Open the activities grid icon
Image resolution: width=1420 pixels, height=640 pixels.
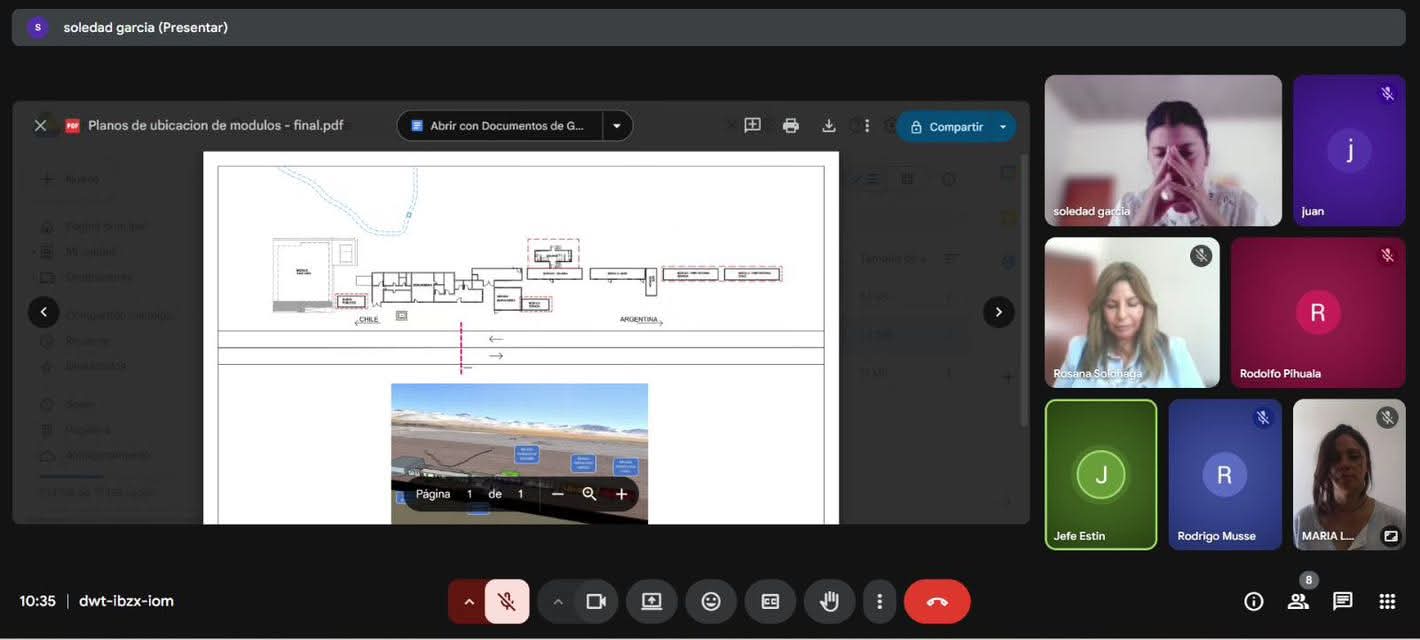click(x=1387, y=601)
